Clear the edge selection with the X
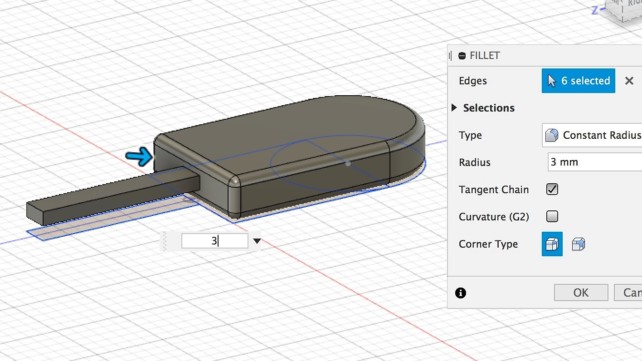This screenshot has width=642, height=361. point(629,81)
